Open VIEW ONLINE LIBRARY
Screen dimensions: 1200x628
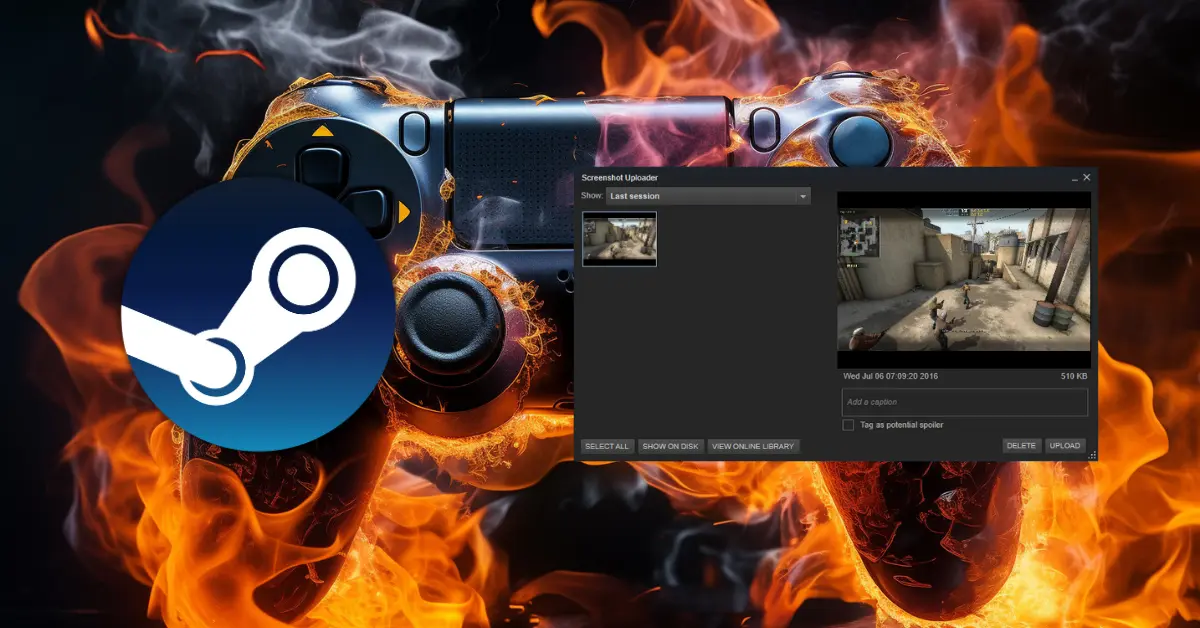[x=753, y=447]
